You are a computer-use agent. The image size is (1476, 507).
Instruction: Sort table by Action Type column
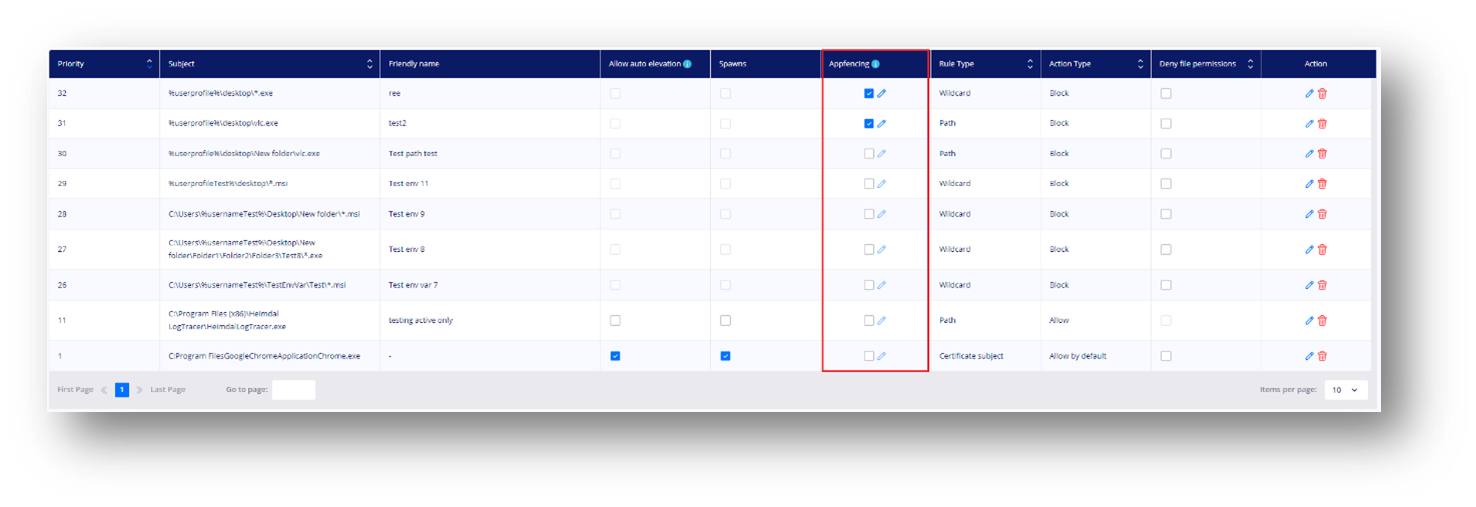click(1140, 64)
